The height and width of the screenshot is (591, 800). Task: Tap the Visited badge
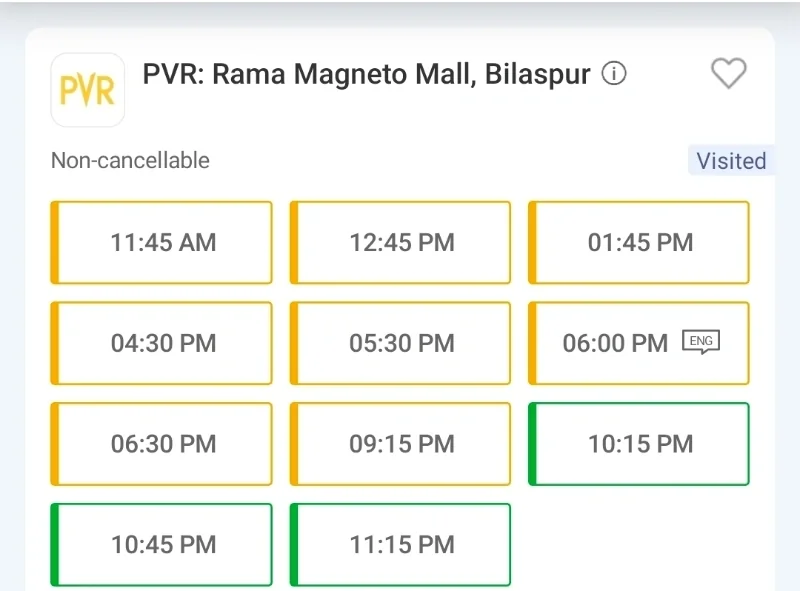tap(731, 161)
